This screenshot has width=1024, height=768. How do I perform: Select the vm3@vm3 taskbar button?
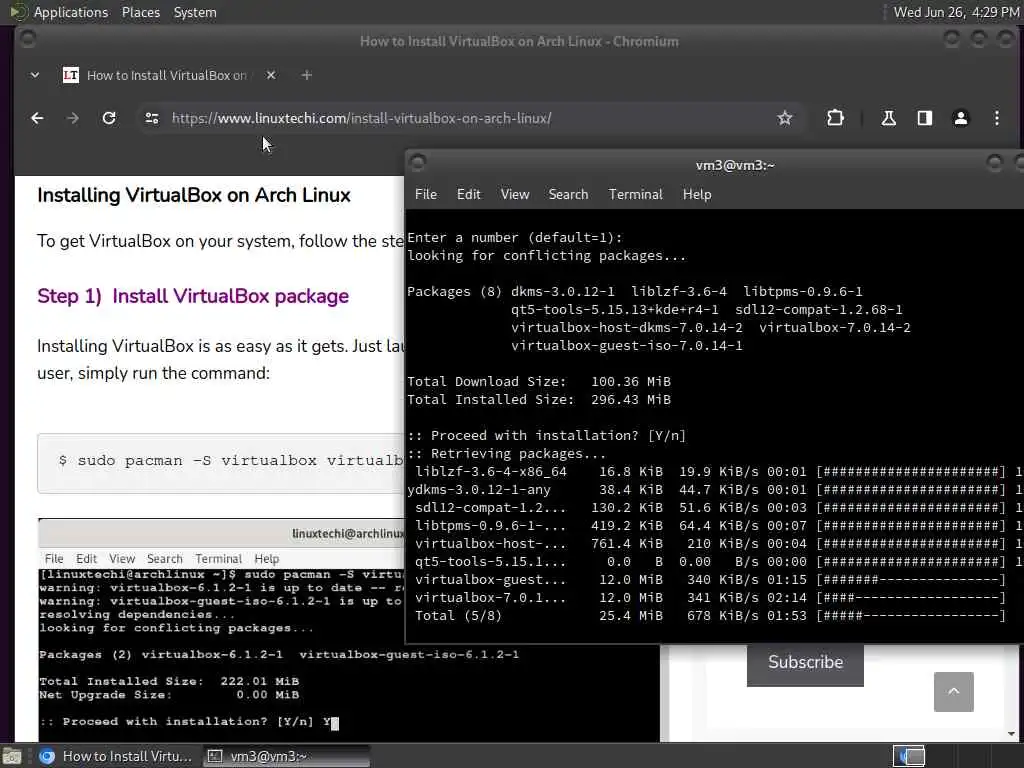coord(286,756)
